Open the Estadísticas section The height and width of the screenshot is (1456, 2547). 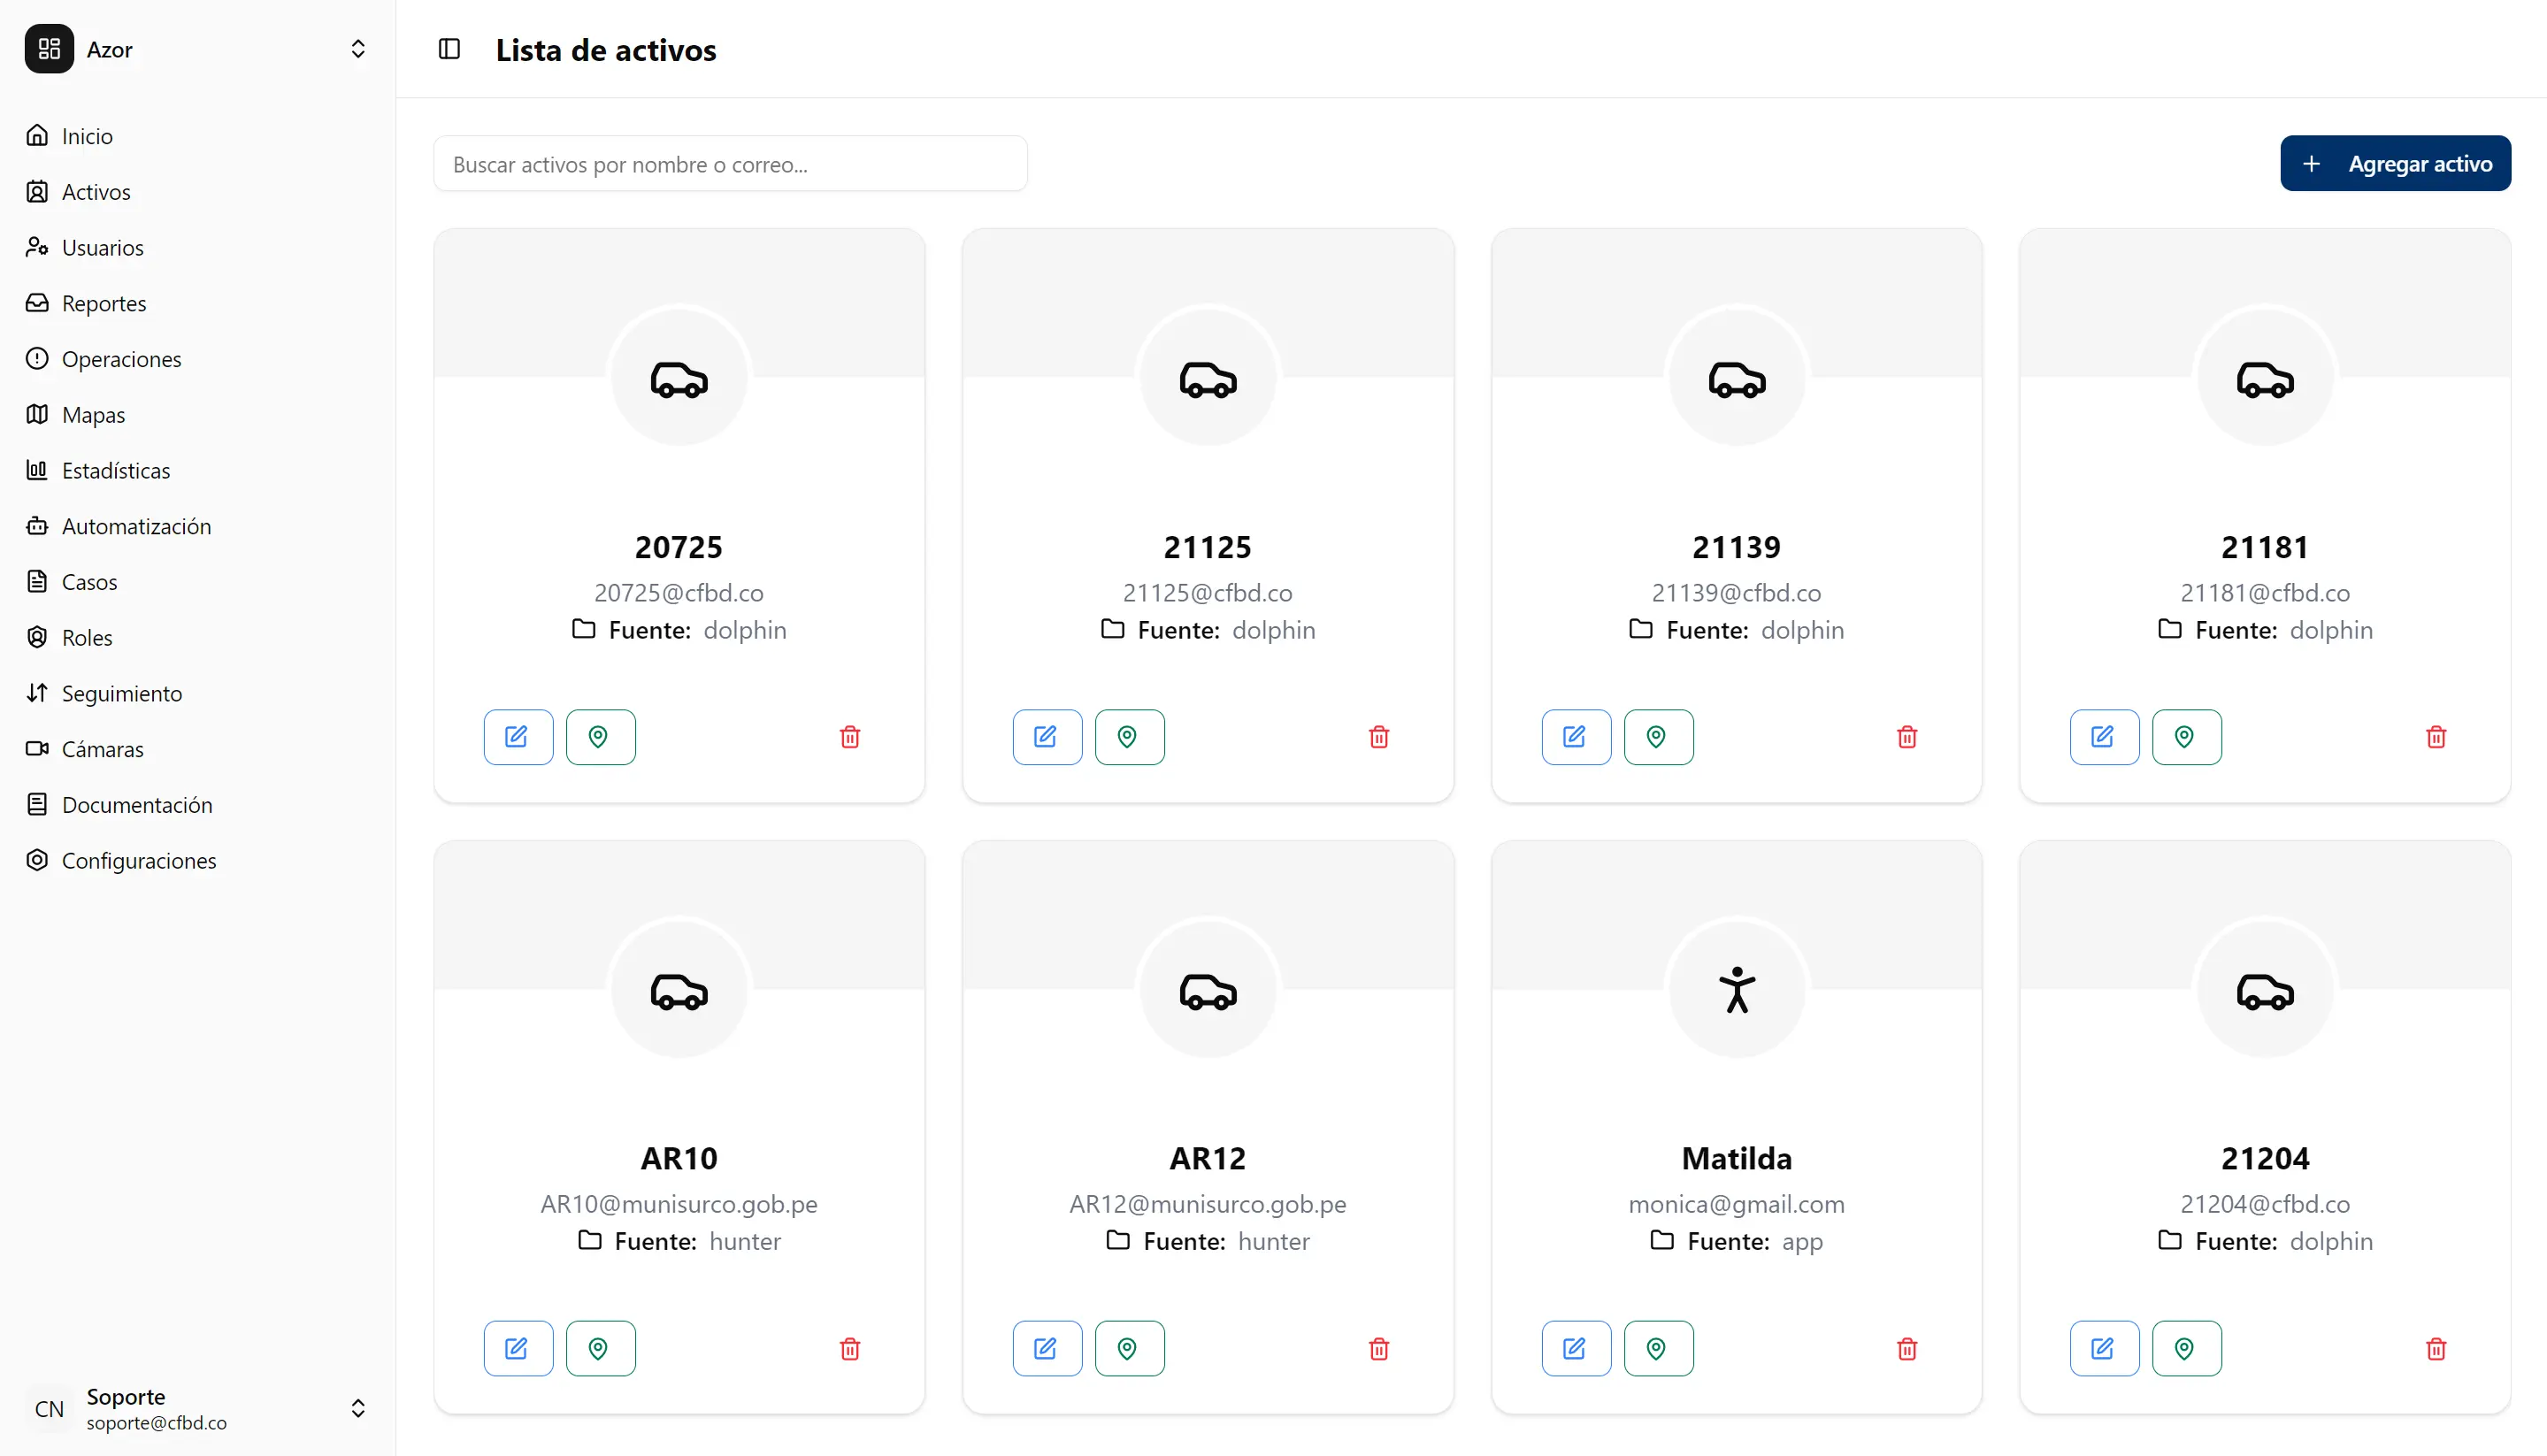[116, 470]
